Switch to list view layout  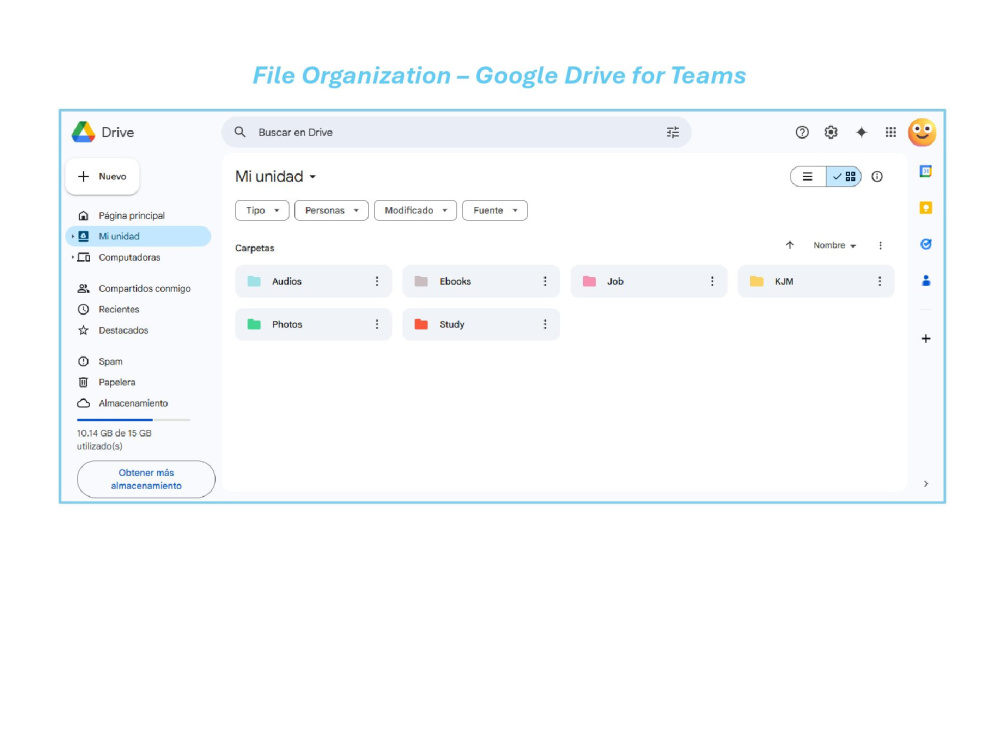[x=808, y=177]
